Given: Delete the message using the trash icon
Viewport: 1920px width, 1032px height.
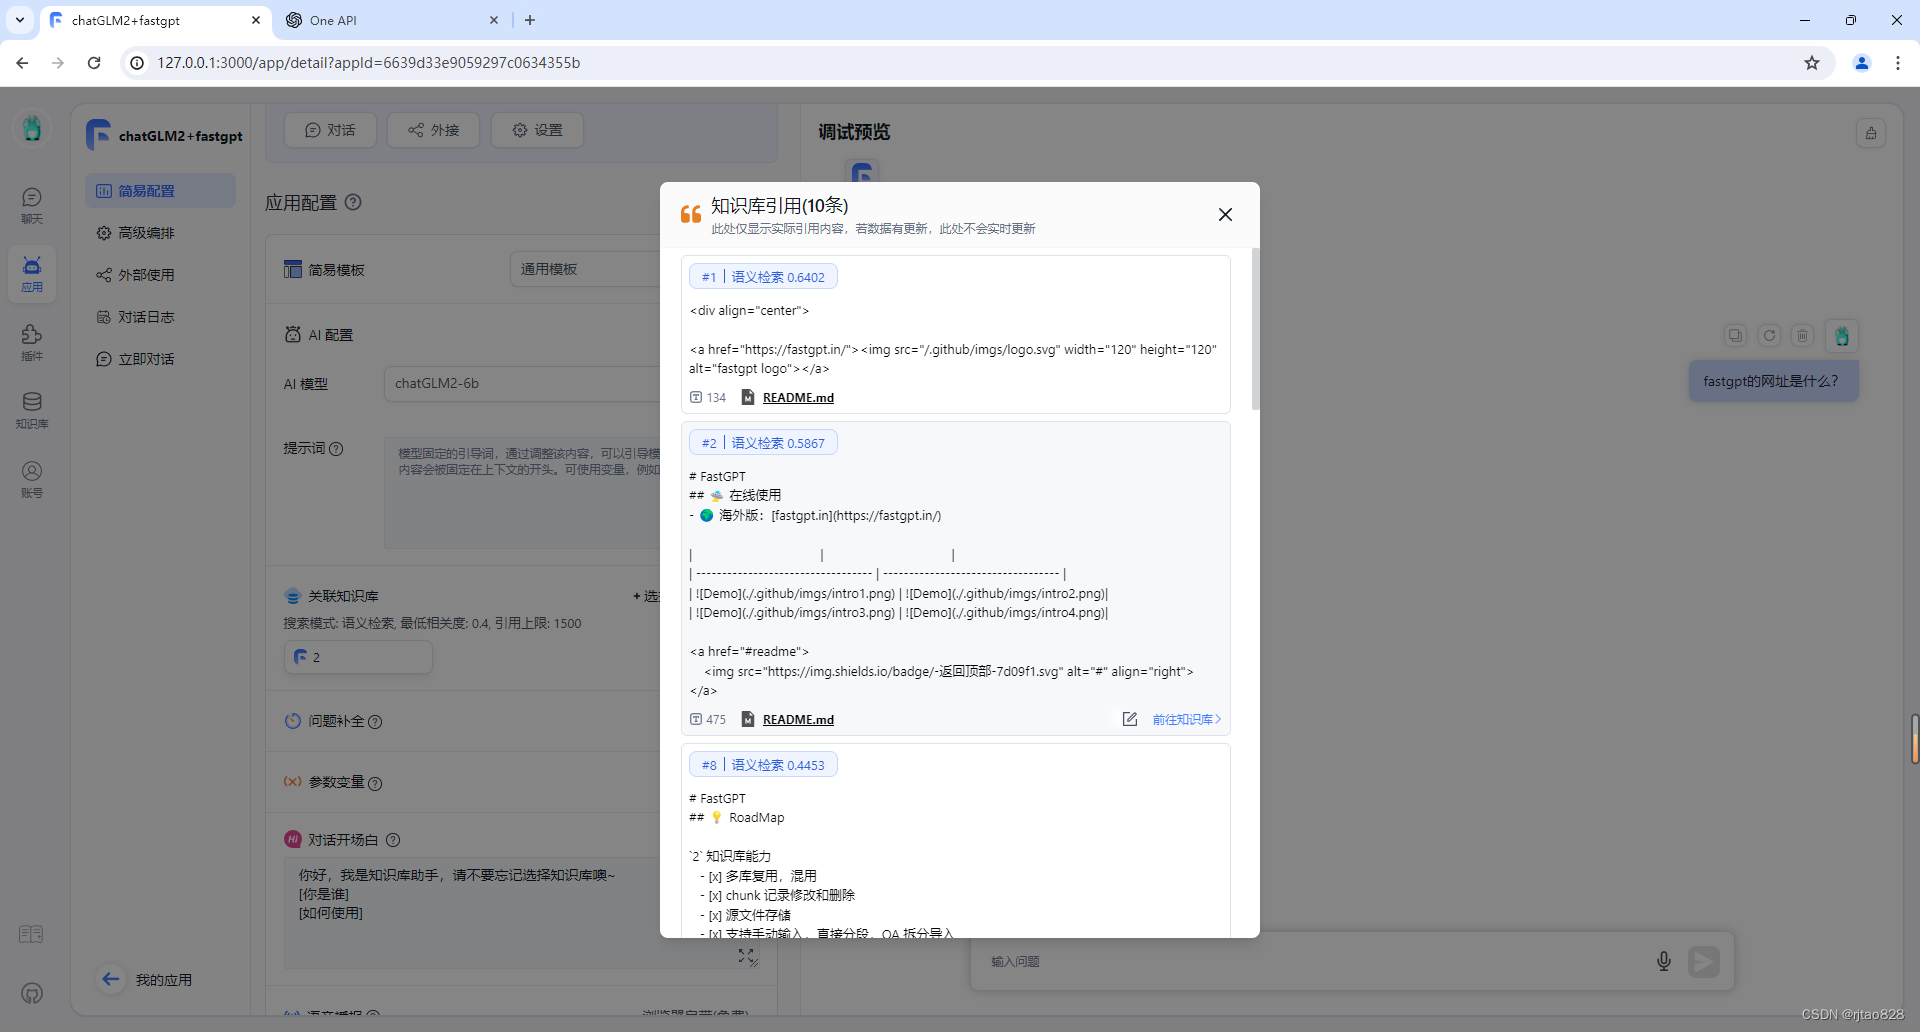Looking at the screenshot, I should click(1803, 335).
